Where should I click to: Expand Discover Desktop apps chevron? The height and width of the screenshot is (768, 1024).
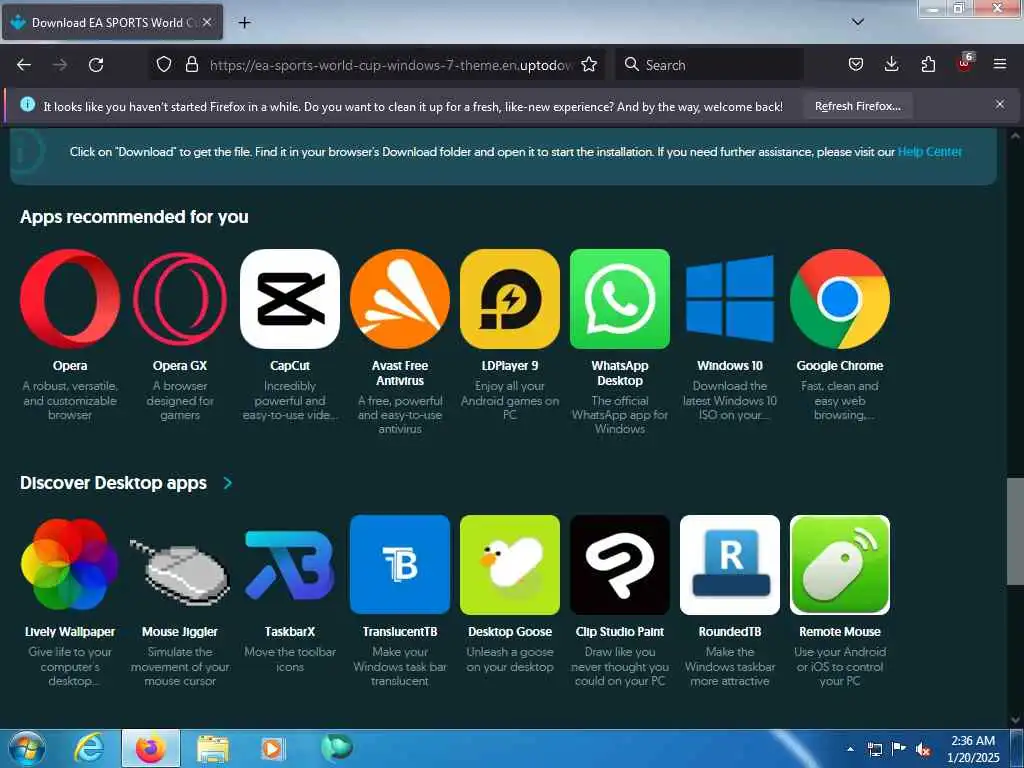(x=227, y=483)
